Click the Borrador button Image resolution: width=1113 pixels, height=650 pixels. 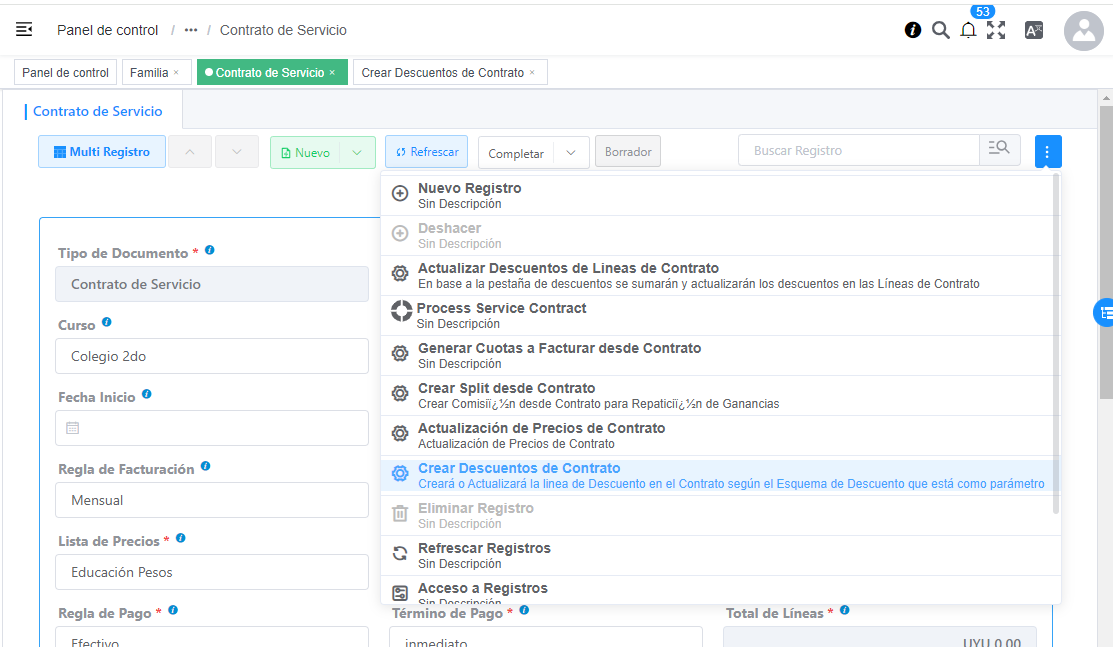627,151
